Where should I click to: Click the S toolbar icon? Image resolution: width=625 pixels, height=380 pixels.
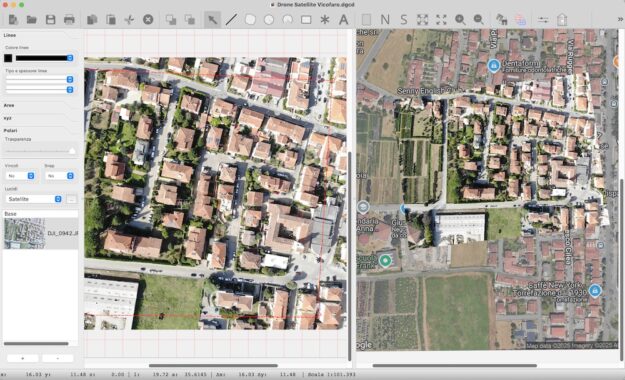(404, 20)
